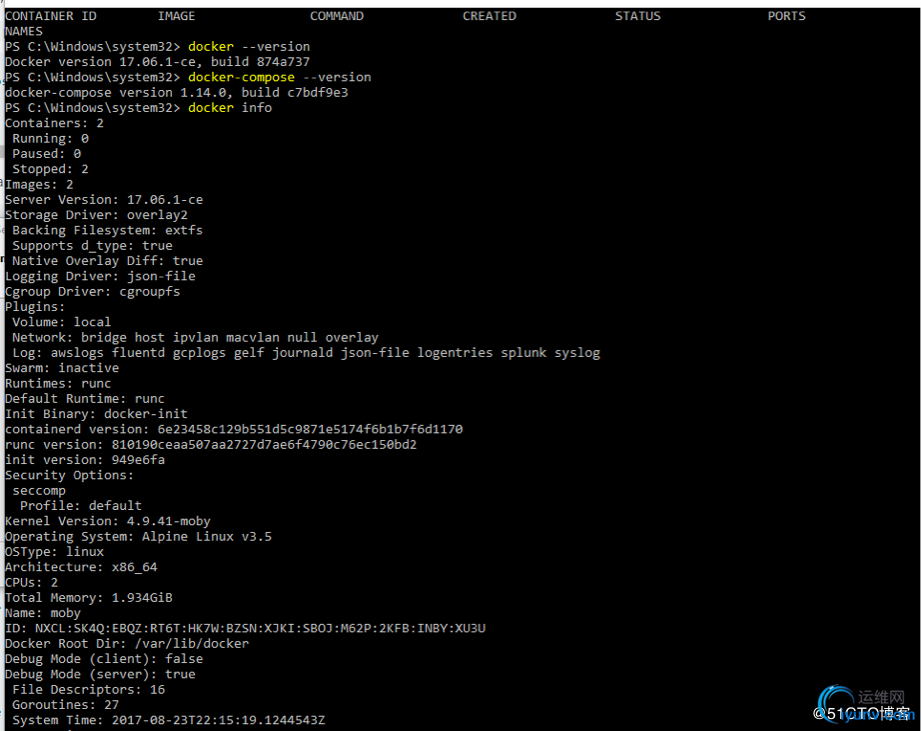The height and width of the screenshot is (731, 921).
Task: Click 'init version: 949e6fa' line
Action: coord(85,460)
